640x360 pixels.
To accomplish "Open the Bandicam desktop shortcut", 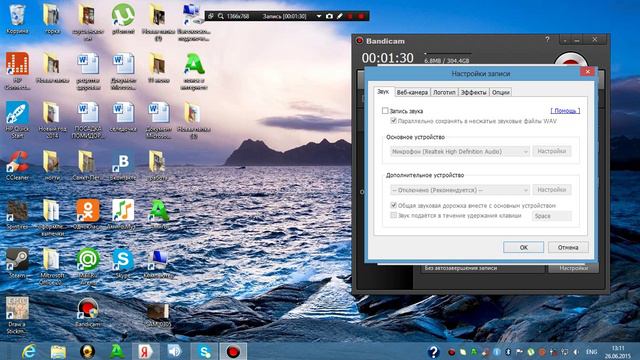I will click(88, 312).
